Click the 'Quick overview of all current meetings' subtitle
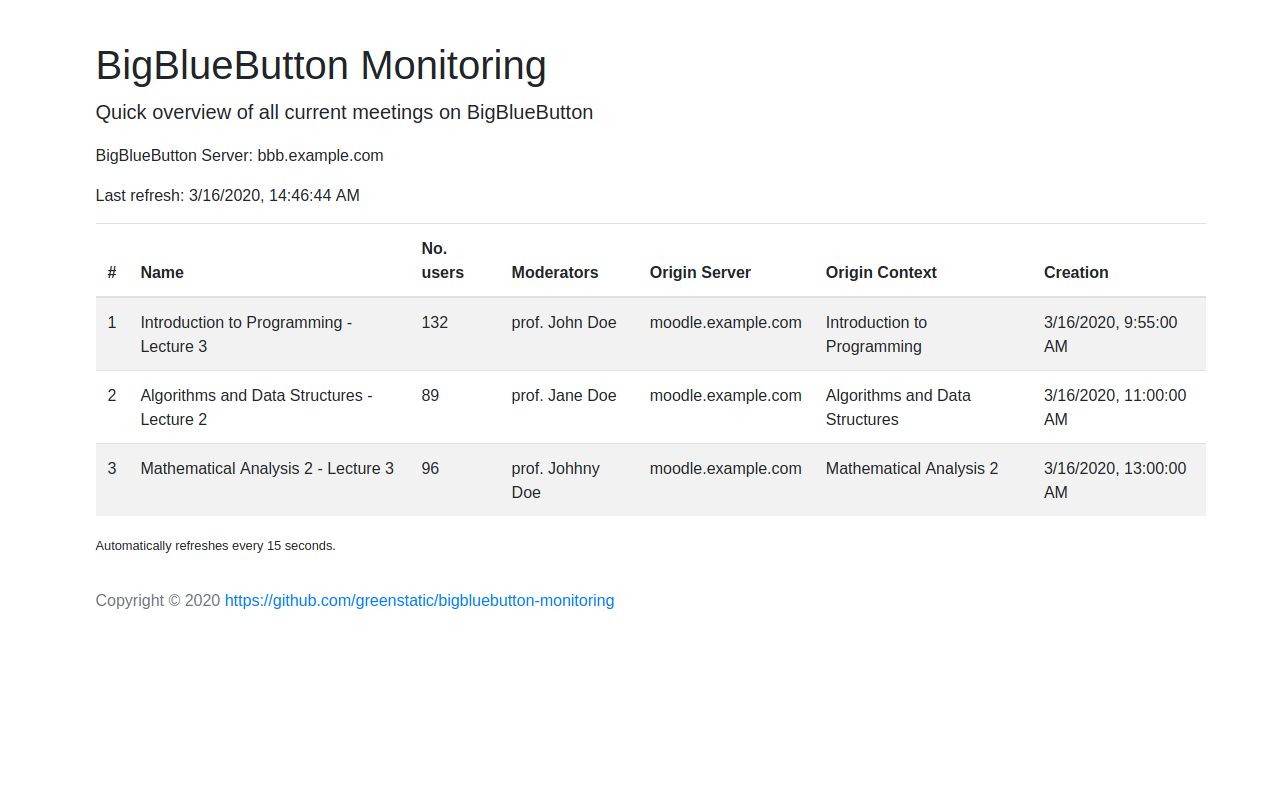The height and width of the screenshot is (793, 1287). pyautogui.click(x=344, y=112)
